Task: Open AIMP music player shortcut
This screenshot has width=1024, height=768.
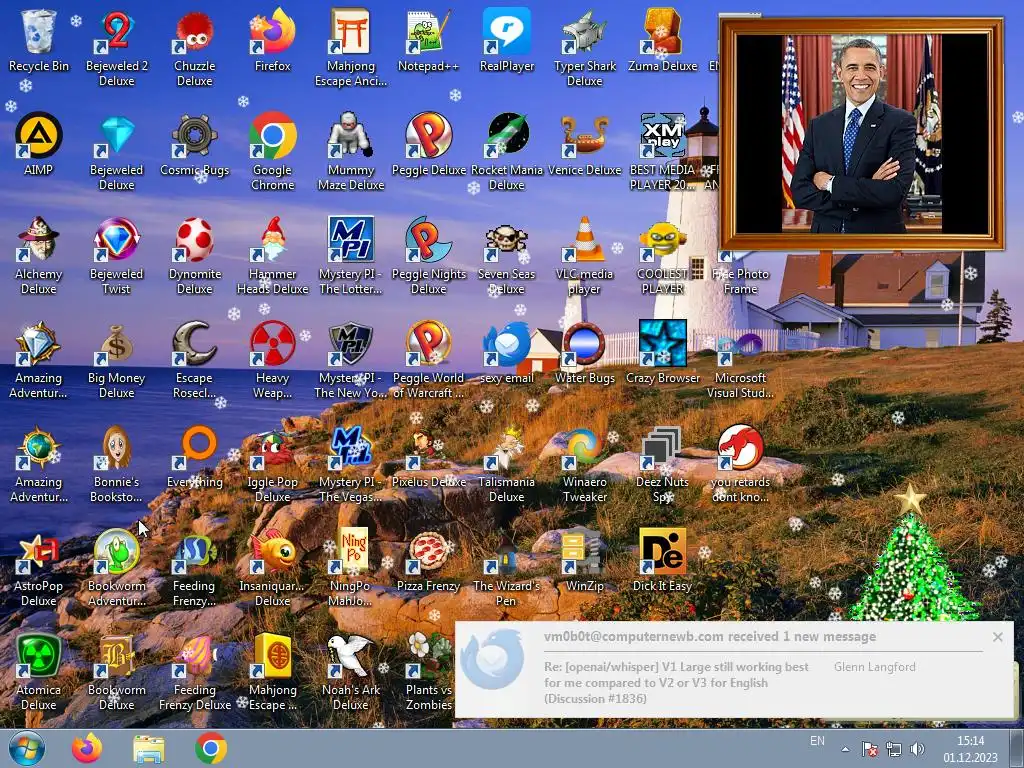Action: tap(39, 144)
